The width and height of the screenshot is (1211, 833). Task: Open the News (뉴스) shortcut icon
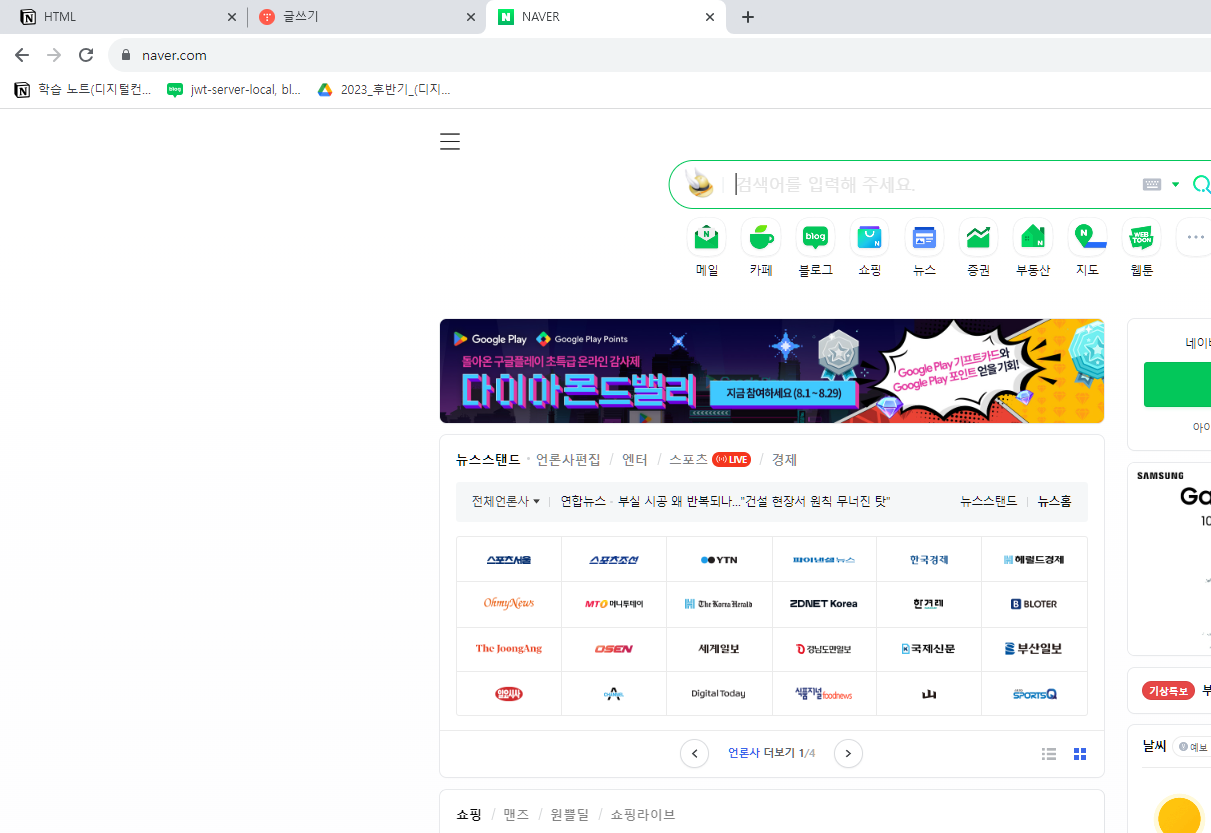pos(924,237)
